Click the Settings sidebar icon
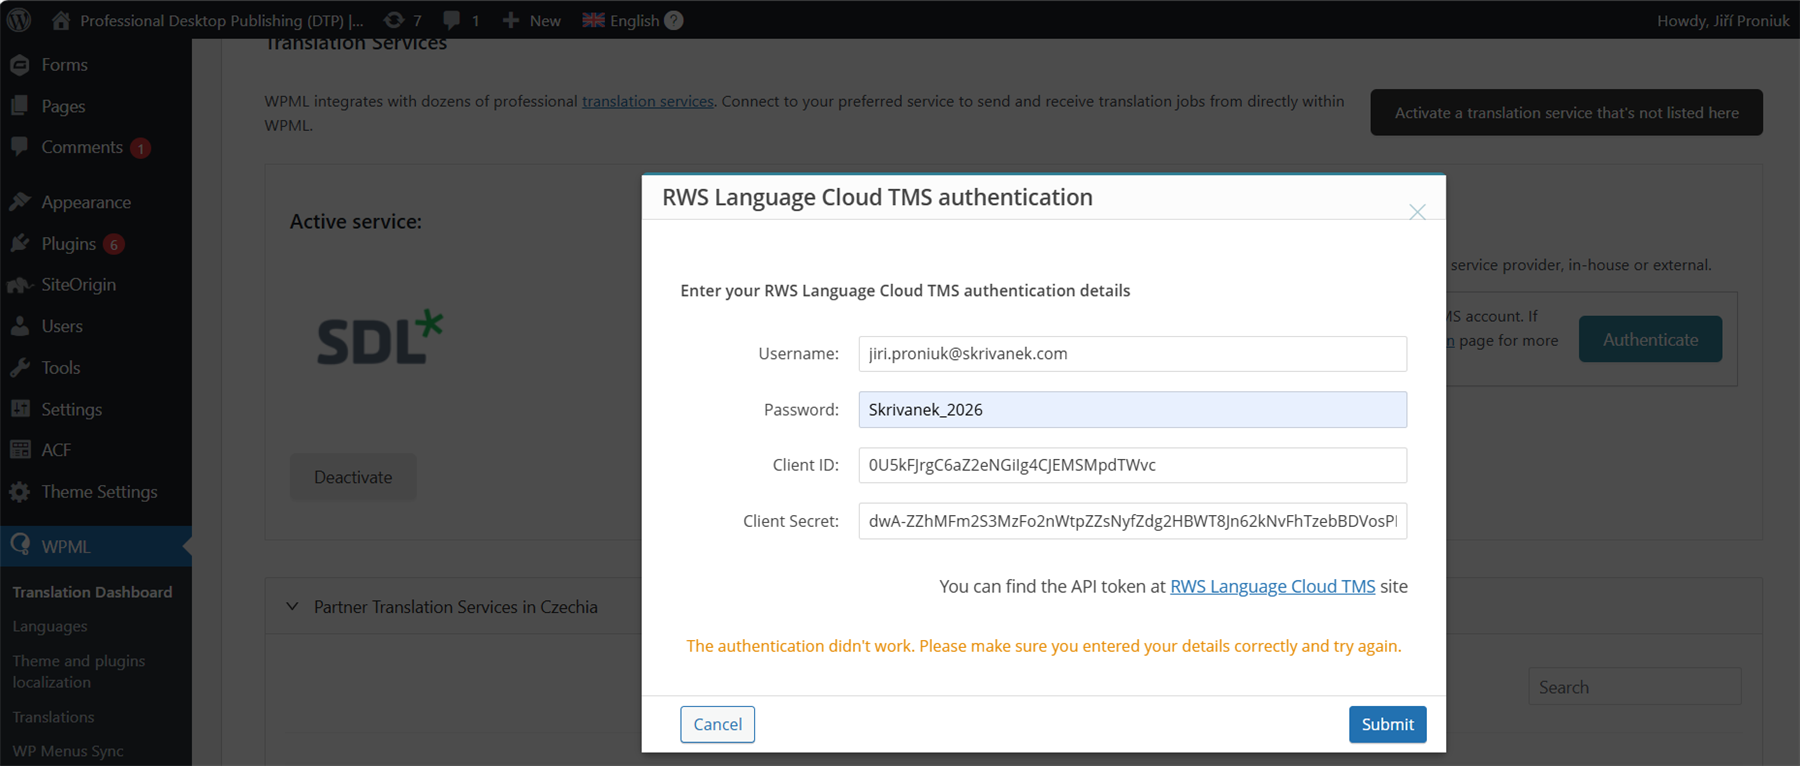 pos(20,409)
